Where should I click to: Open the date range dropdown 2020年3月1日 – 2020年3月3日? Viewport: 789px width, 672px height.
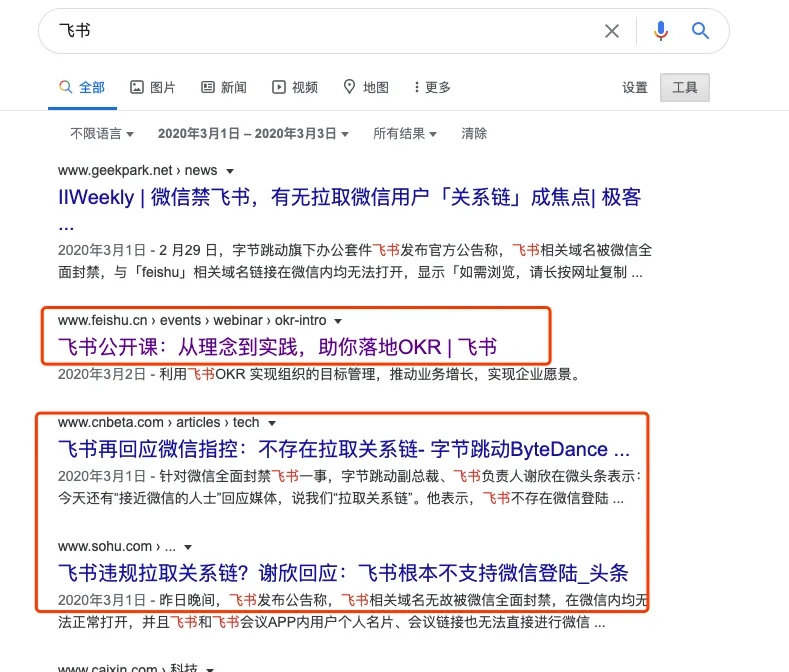[x=253, y=133]
